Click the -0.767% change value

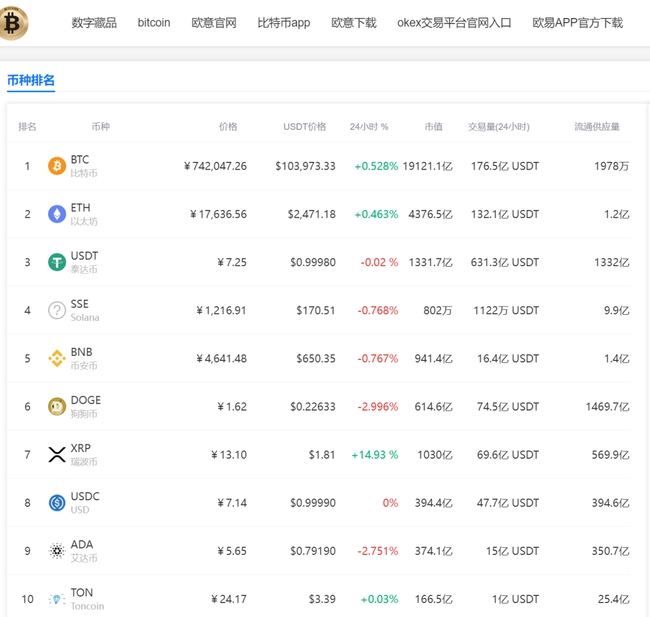pyautogui.click(x=378, y=359)
